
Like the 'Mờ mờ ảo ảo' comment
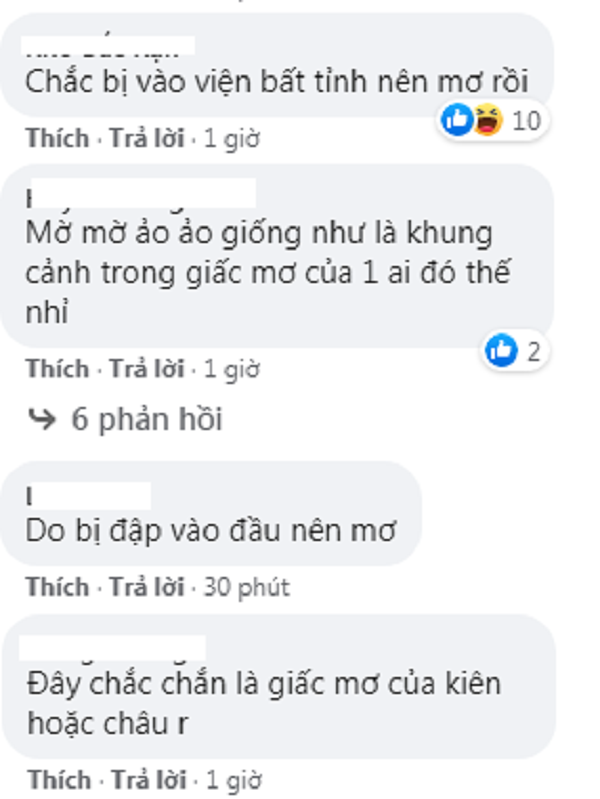coord(58,368)
